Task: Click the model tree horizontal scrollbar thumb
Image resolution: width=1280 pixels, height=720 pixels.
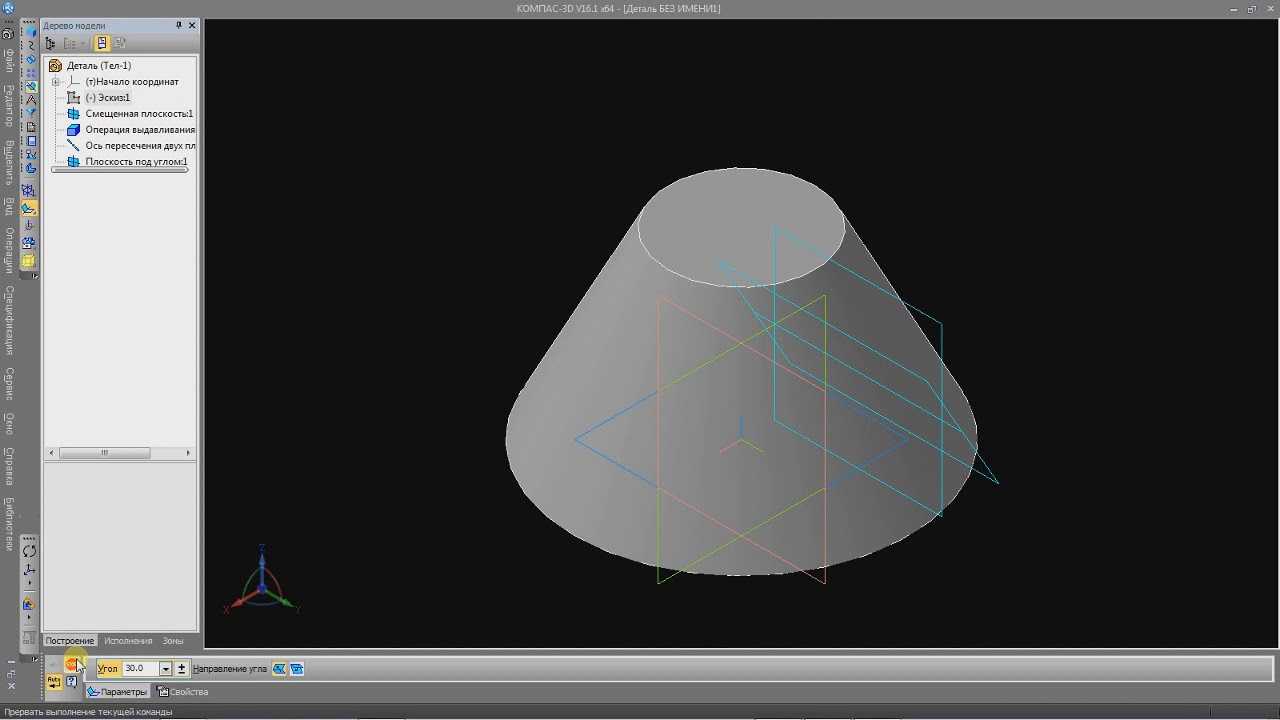Action: click(x=104, y=453)
